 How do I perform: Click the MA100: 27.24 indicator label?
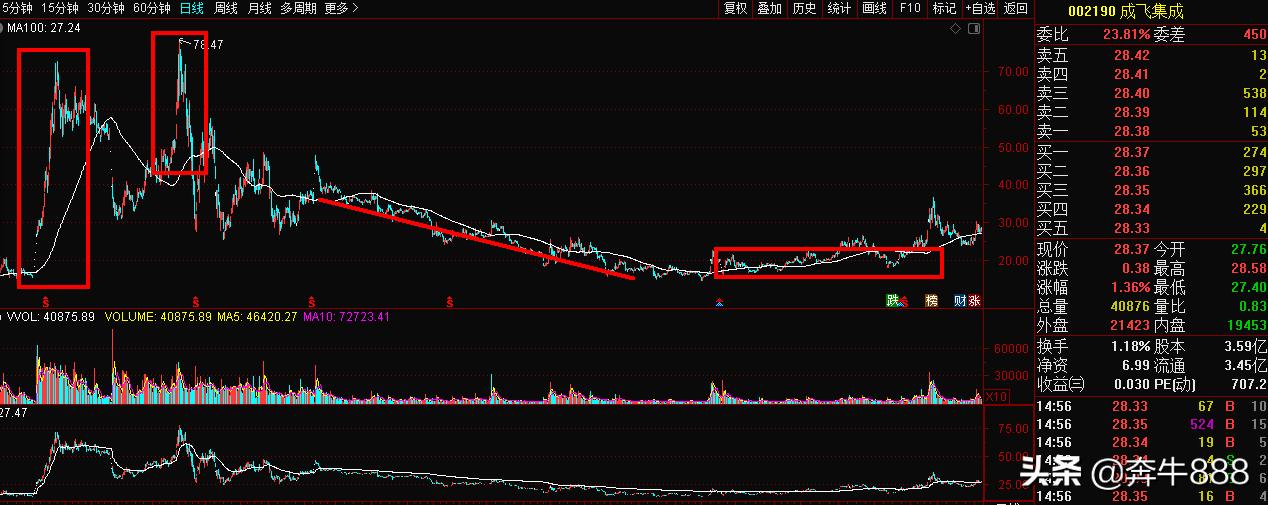tap(44, 28)
